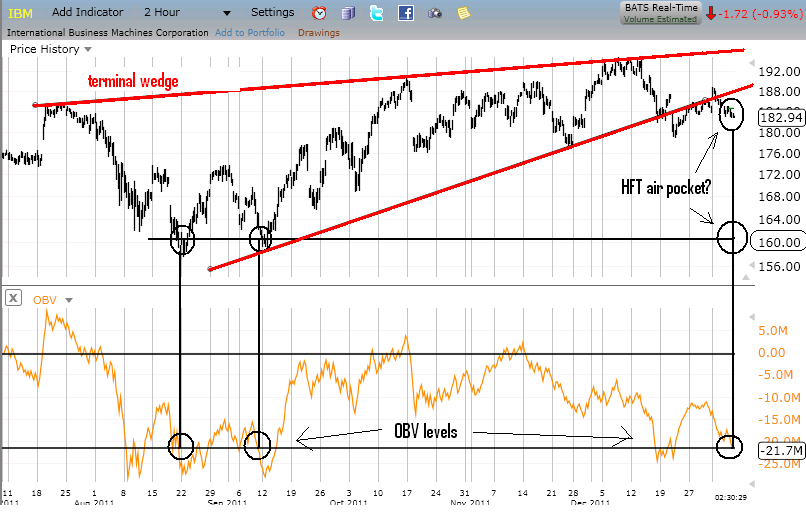Image resolution: width=806 pixels, height=518 pixels.
Task: Click the triangle above the OBV 5.0M scale label
Action: tap(752, 317)
